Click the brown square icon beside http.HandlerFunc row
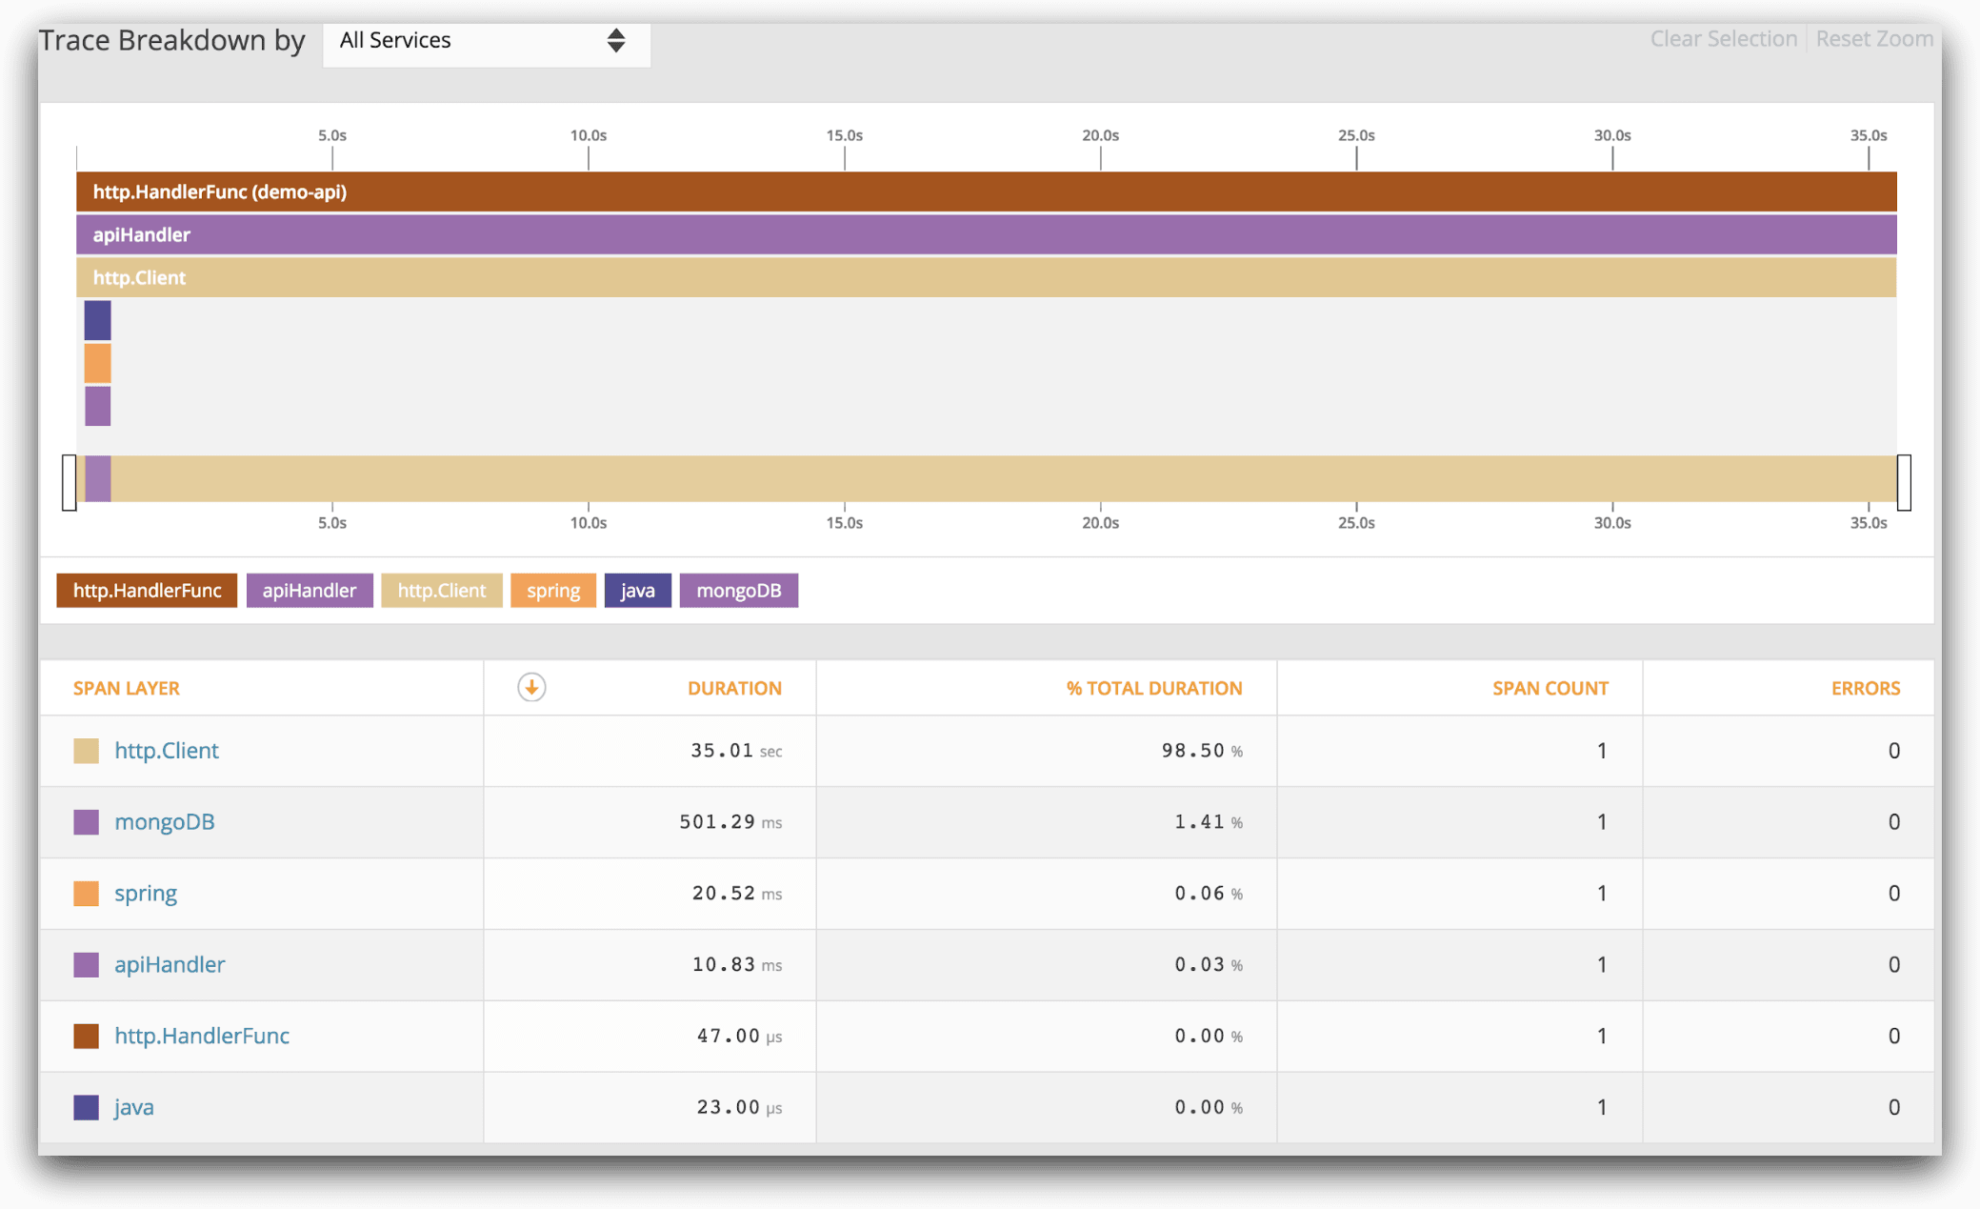The width and height of the screenshot is (1980, 1209). [x=86, y=1036]
